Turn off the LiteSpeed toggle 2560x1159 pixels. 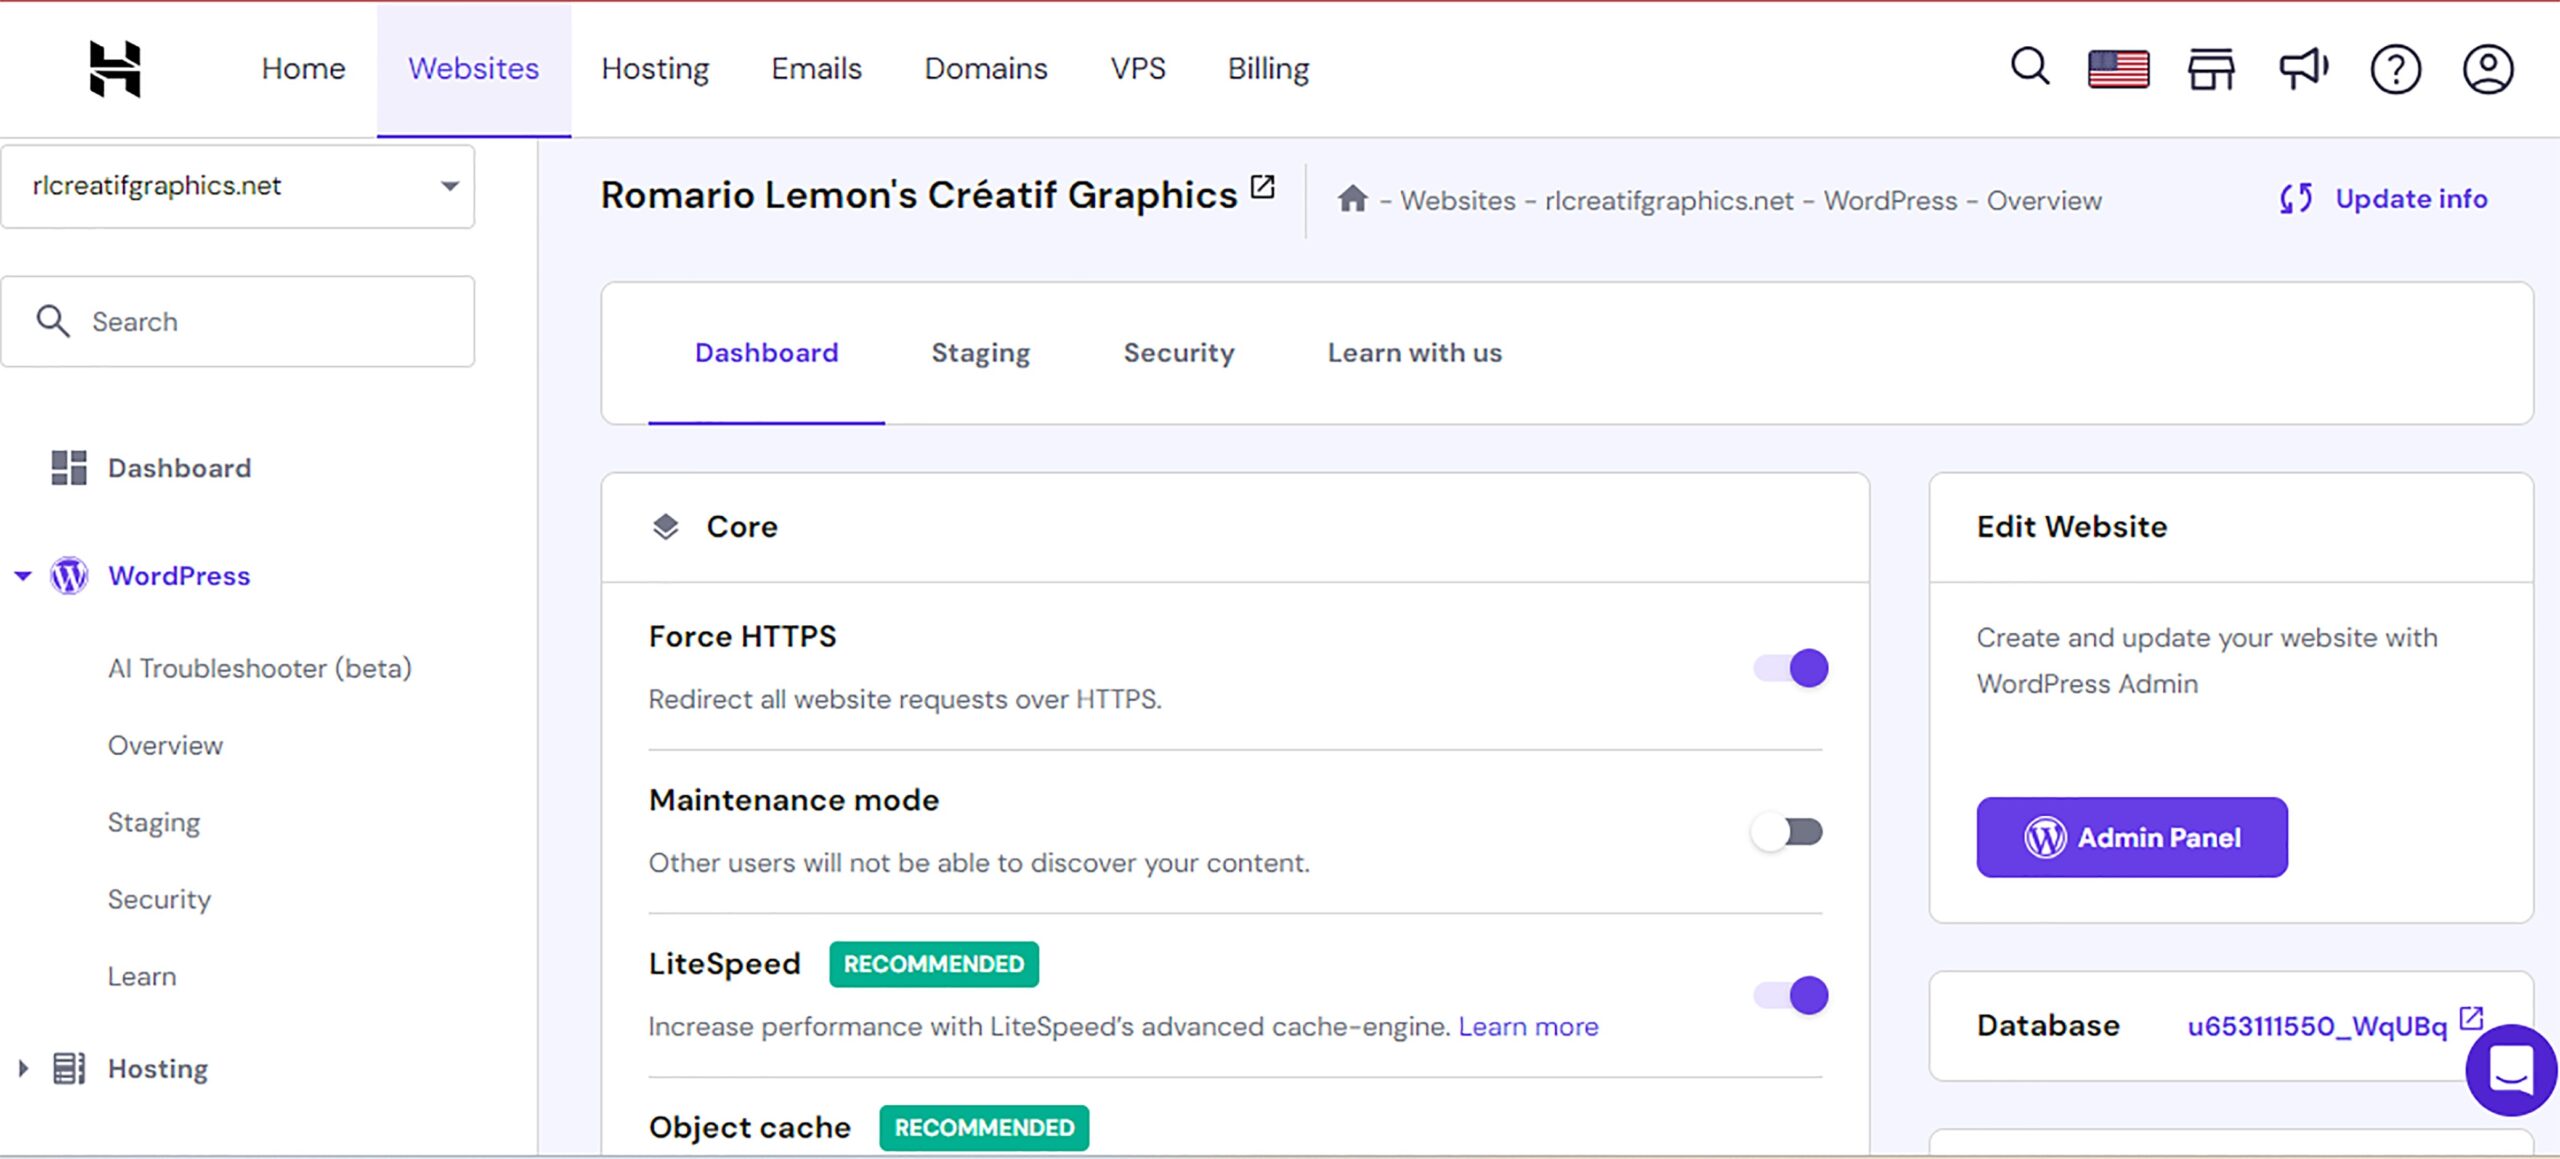click(x=1790, y=995)
